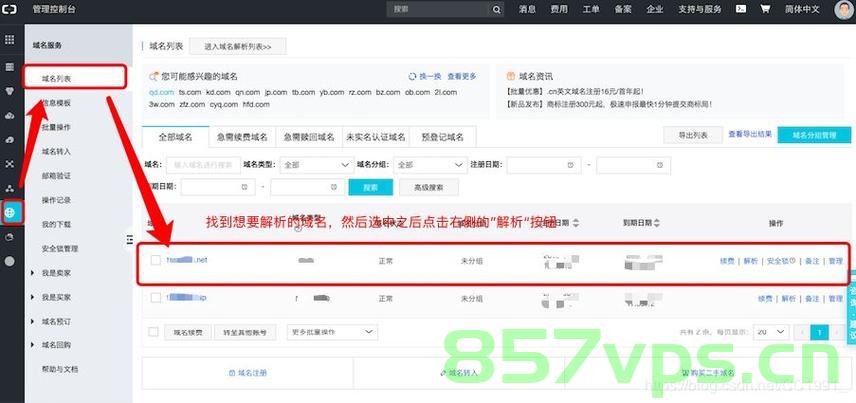Click the 换一换 refresh icon

tap(413, 77)
